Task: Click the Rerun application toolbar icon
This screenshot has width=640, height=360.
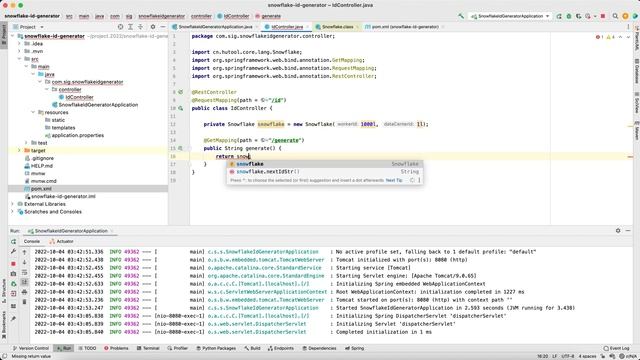Action: click(x=559, y=16)
